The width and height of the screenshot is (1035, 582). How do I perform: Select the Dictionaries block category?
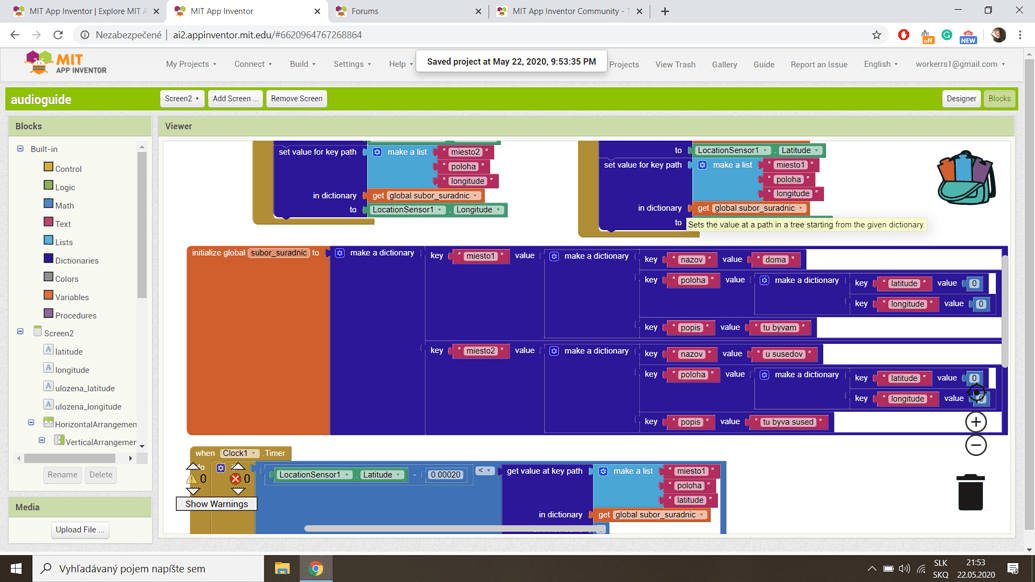pyautogui.click(x=76, y=260)
